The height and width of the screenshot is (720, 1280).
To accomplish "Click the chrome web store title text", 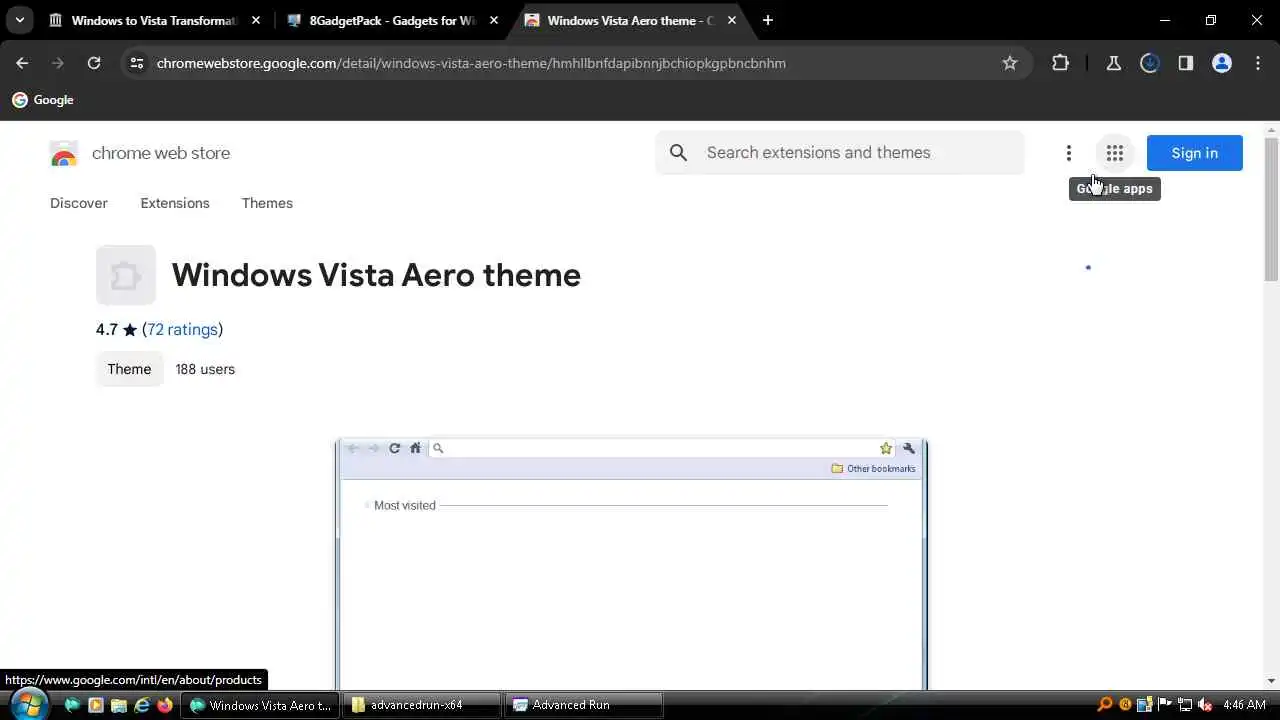I will tap(161, 153).
